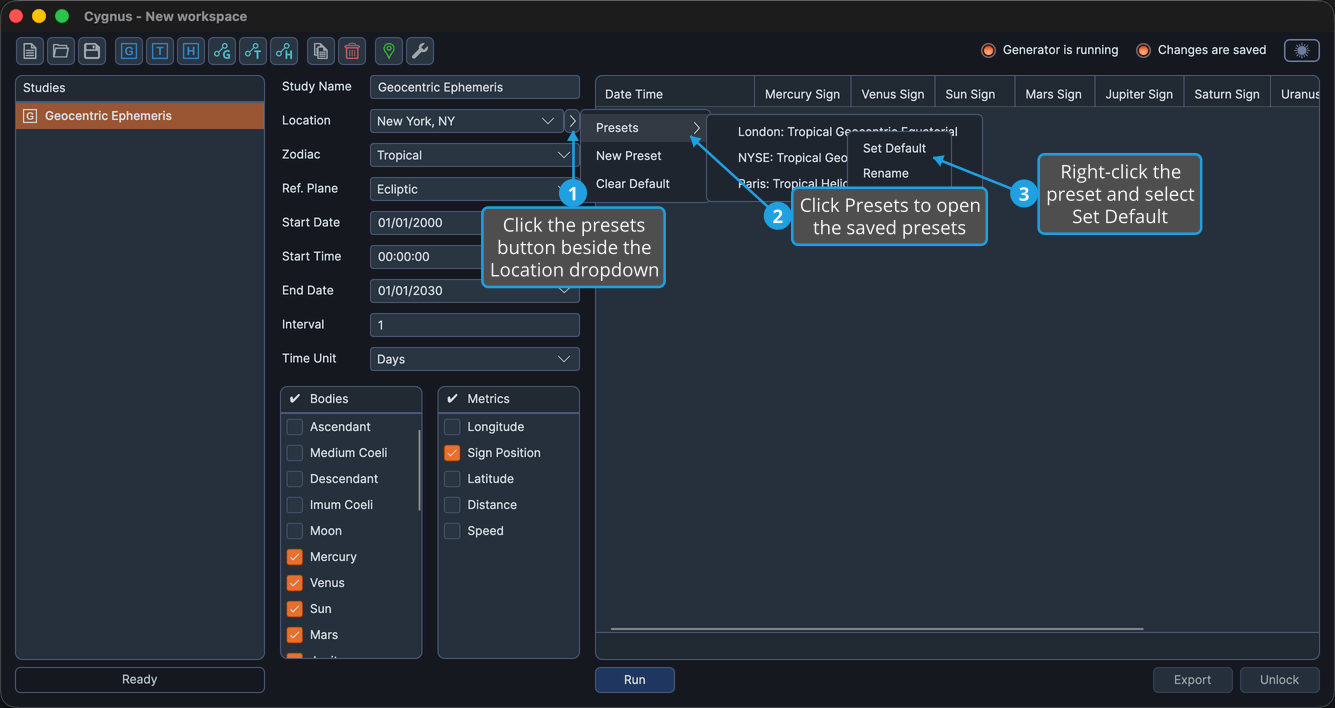Toggle all Bodies via header checkmark
Screen dimensions: 1335x708
(295, 399)
